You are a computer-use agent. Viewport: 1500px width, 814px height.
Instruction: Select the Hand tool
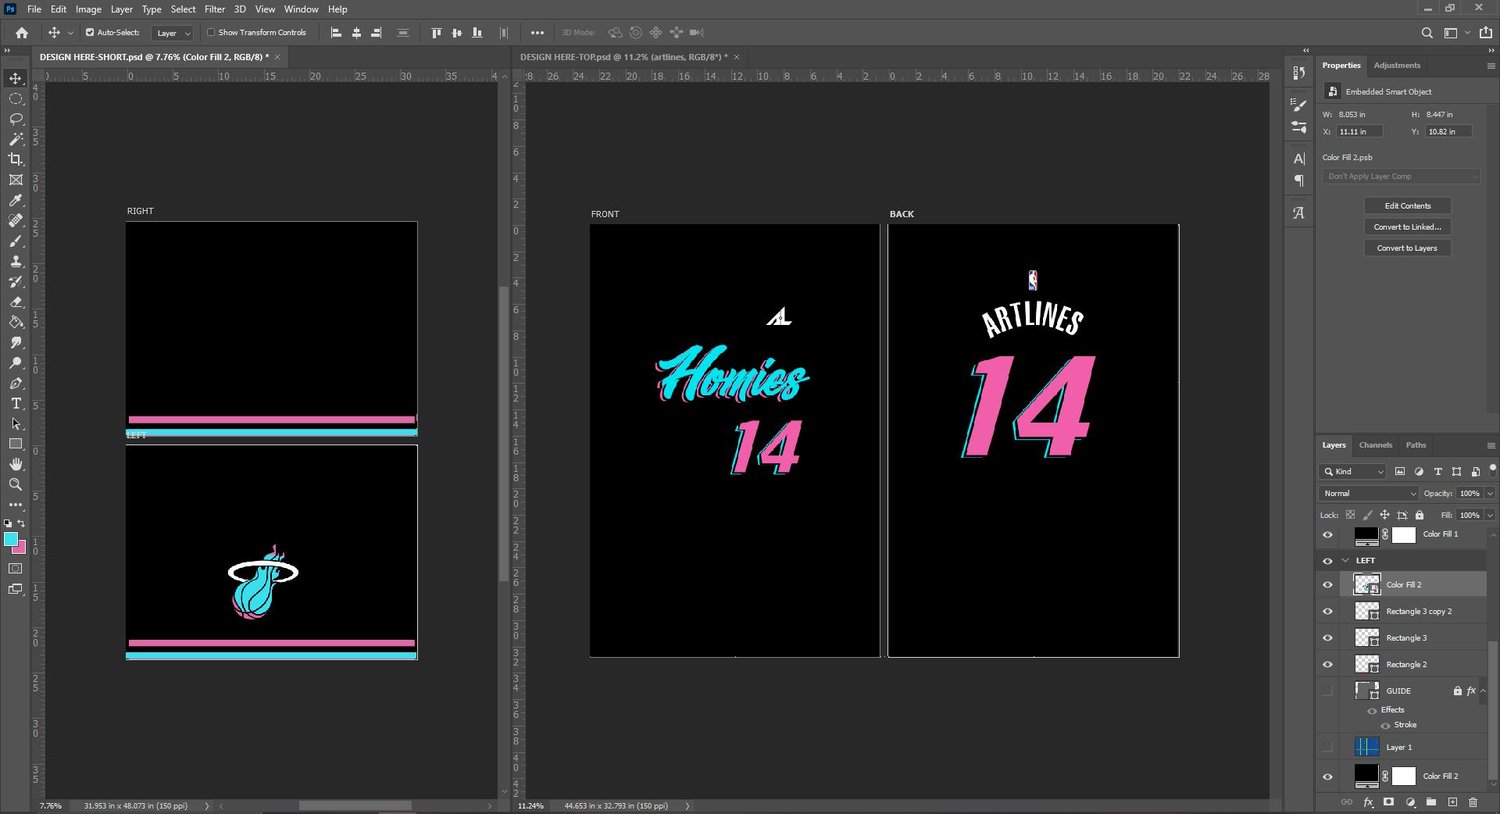pyautogui.click(x=15, y=464)
